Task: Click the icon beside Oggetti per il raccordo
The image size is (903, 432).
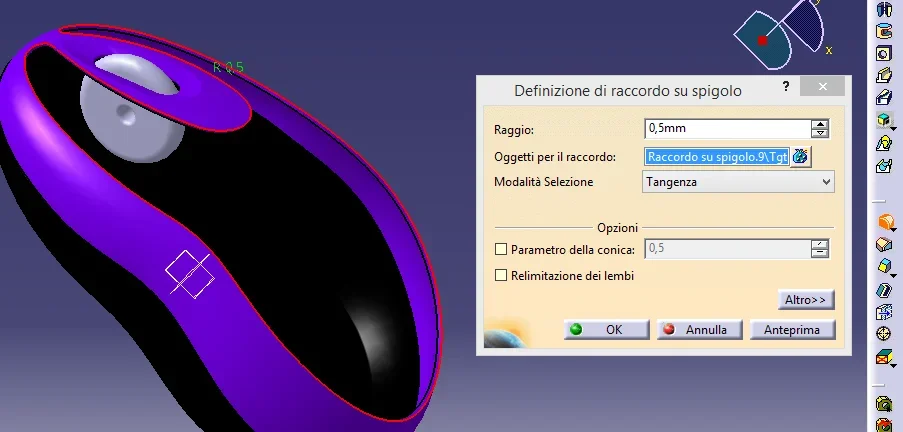Action: tap(800, 157)
